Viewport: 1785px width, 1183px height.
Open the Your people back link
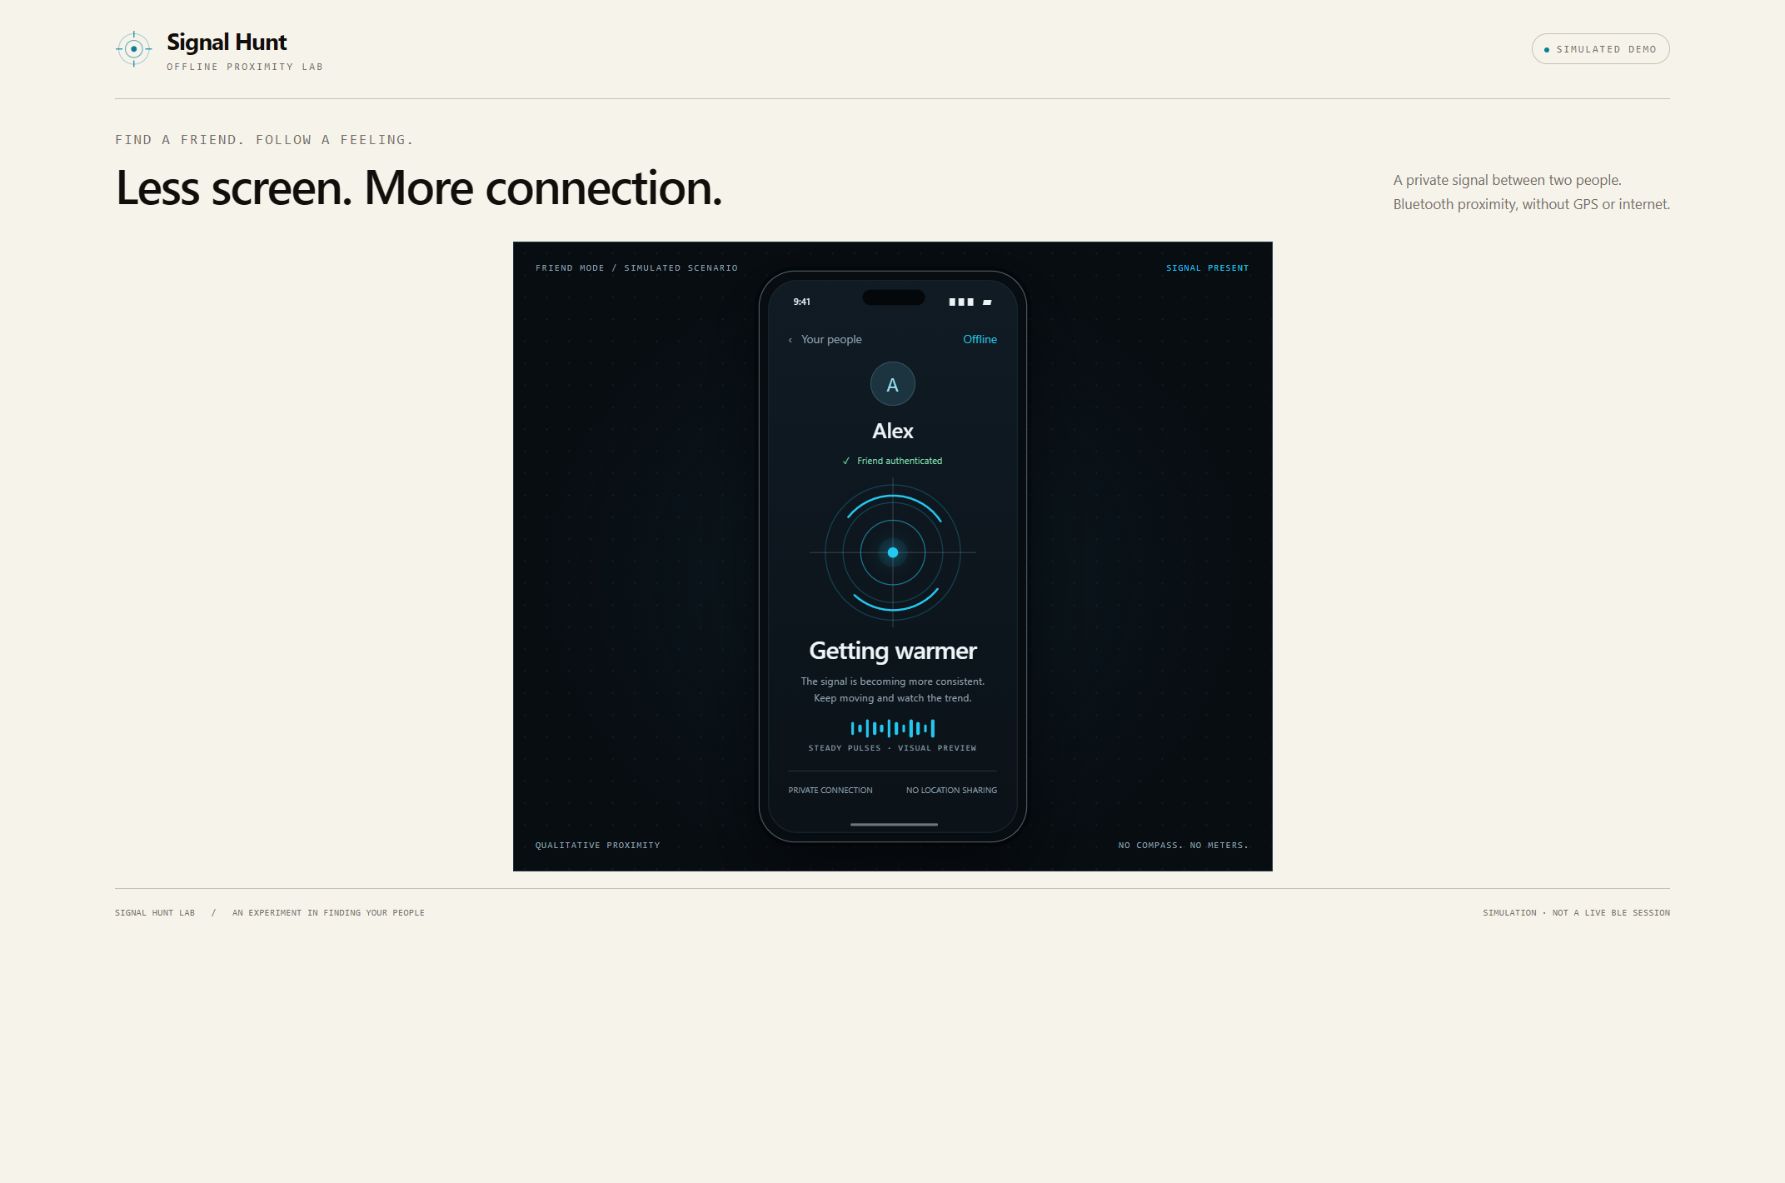(825, 339)
